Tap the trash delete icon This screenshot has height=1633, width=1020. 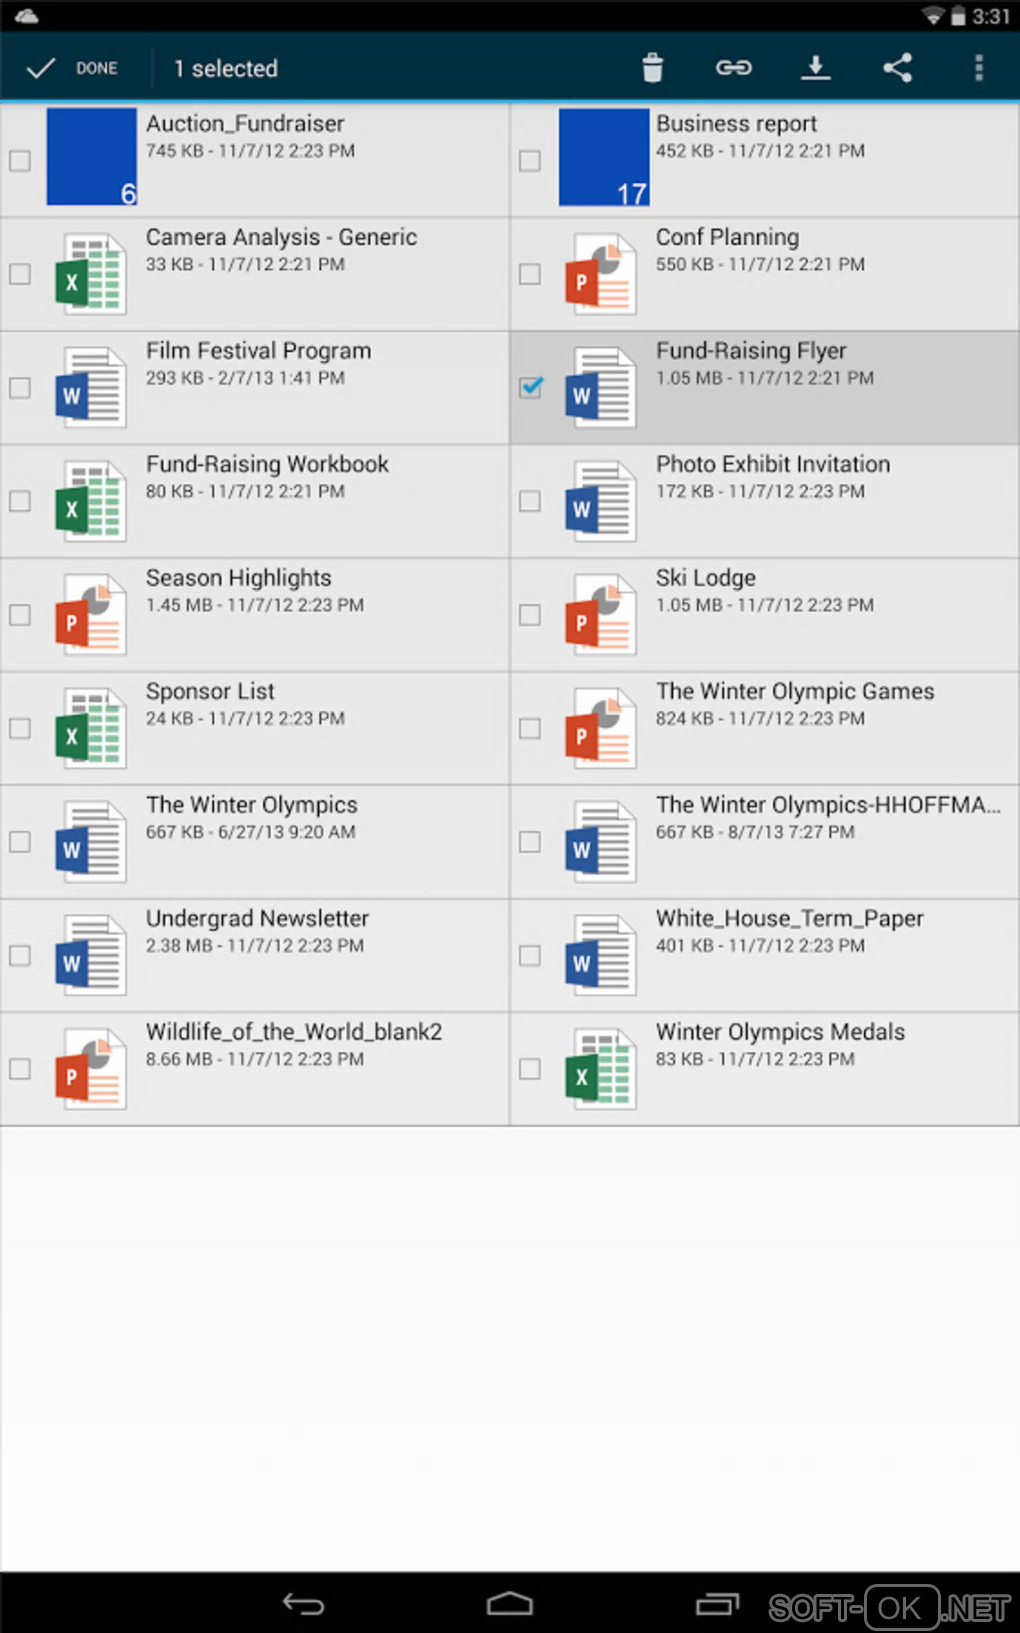[652, 68]
